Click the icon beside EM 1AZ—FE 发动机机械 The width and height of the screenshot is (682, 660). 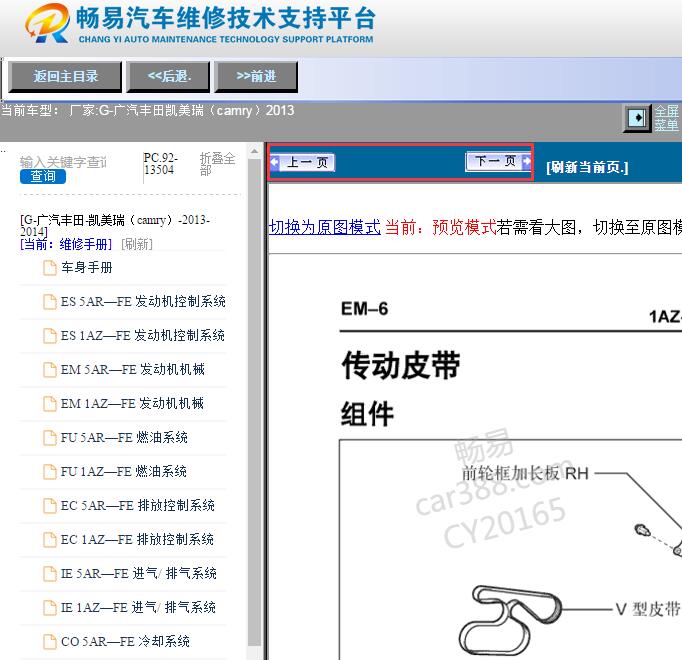point(50,403)
